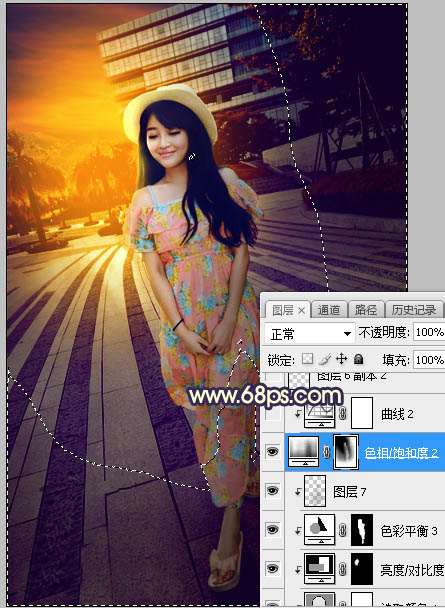Viewport: 445px width, 608px height.
Task: Switch to the 路径 tab
Action: 366,310
